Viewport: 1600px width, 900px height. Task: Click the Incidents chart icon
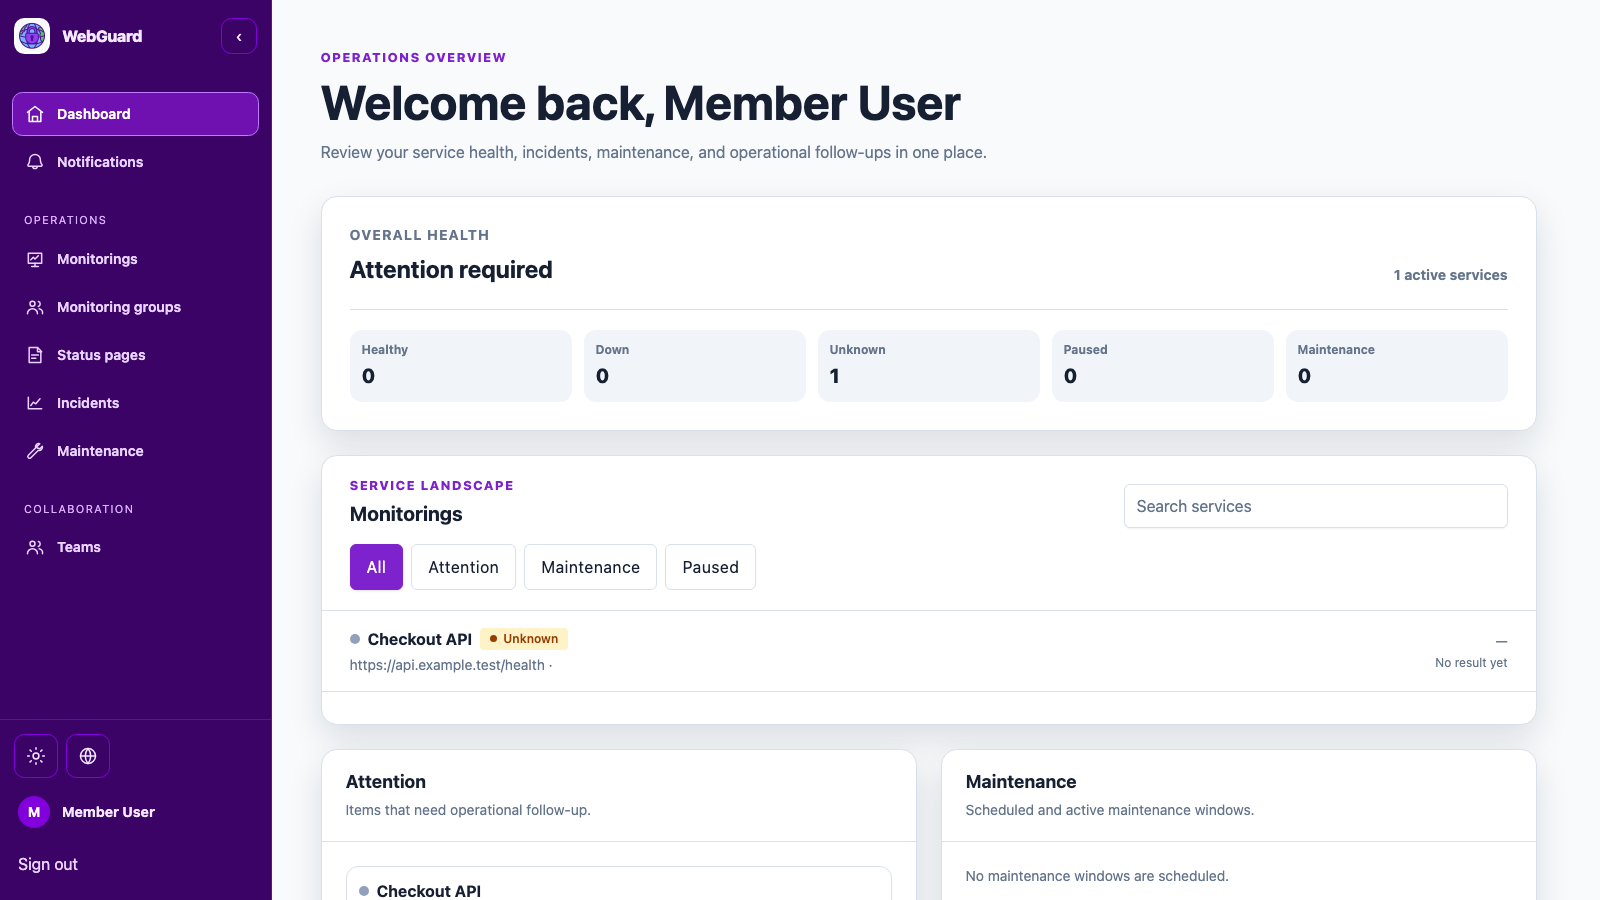pos(35,403)
